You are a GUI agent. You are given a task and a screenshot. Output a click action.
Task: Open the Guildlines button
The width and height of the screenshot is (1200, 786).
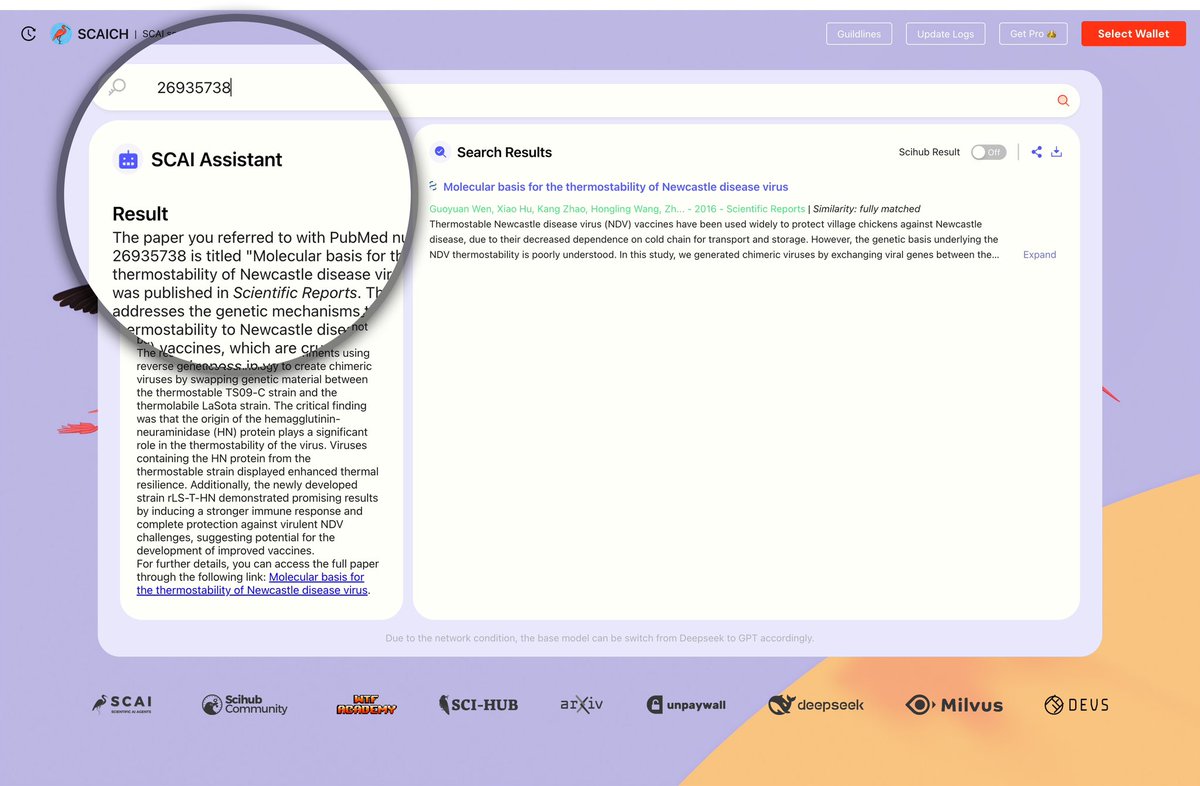click(859, 34)
